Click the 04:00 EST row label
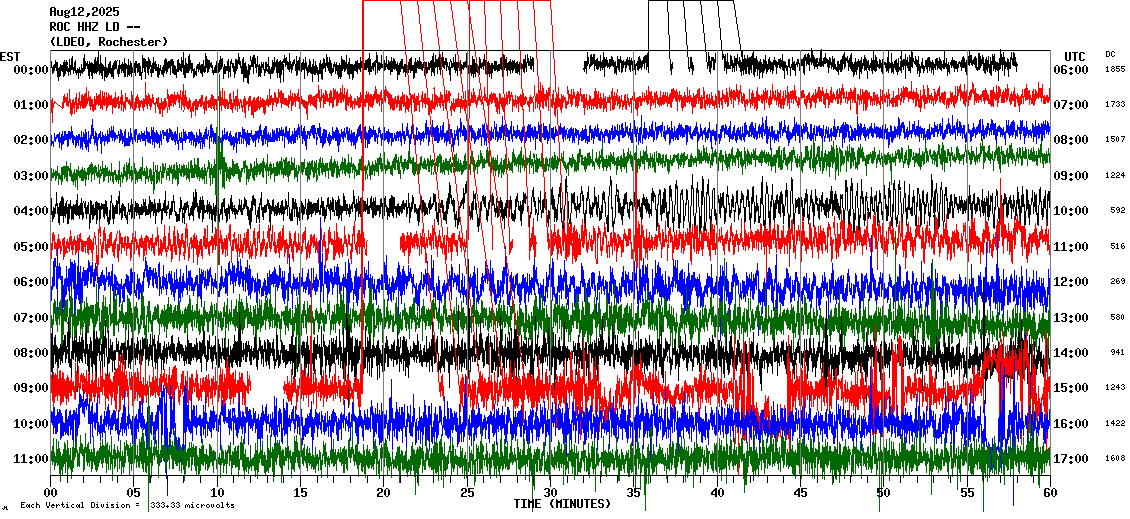Image resolution: width=1130 pixels, height=519 pixels. 32,211
